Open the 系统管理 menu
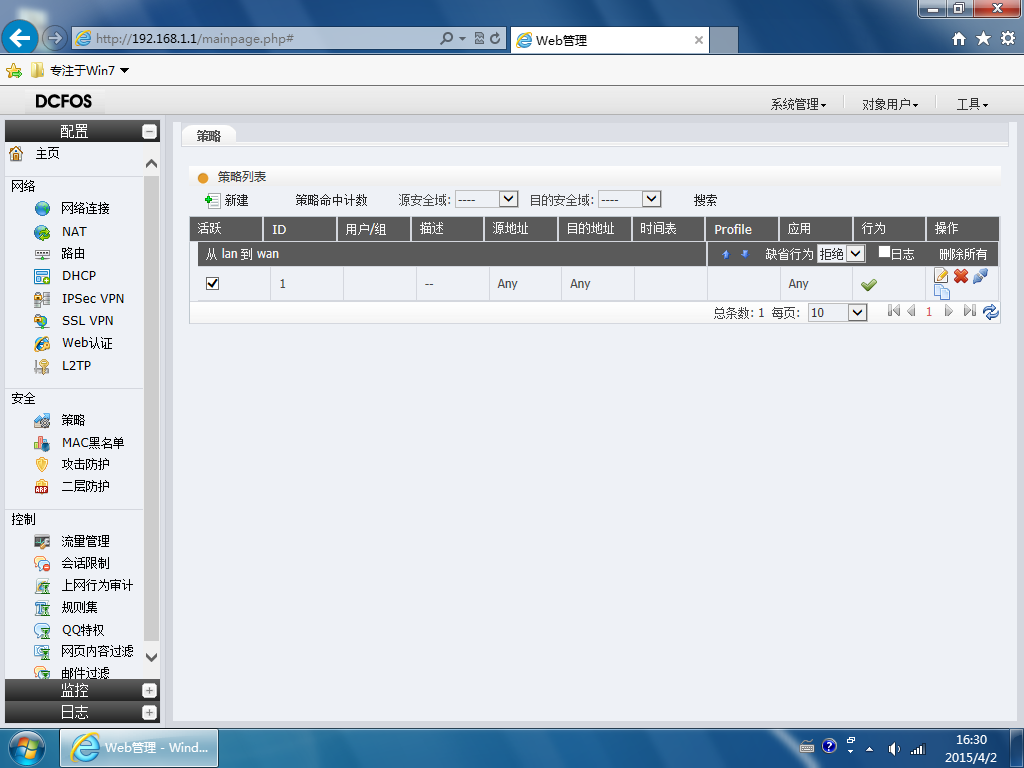The height and width of the screenshot is (768, 1024). (798, 104)
